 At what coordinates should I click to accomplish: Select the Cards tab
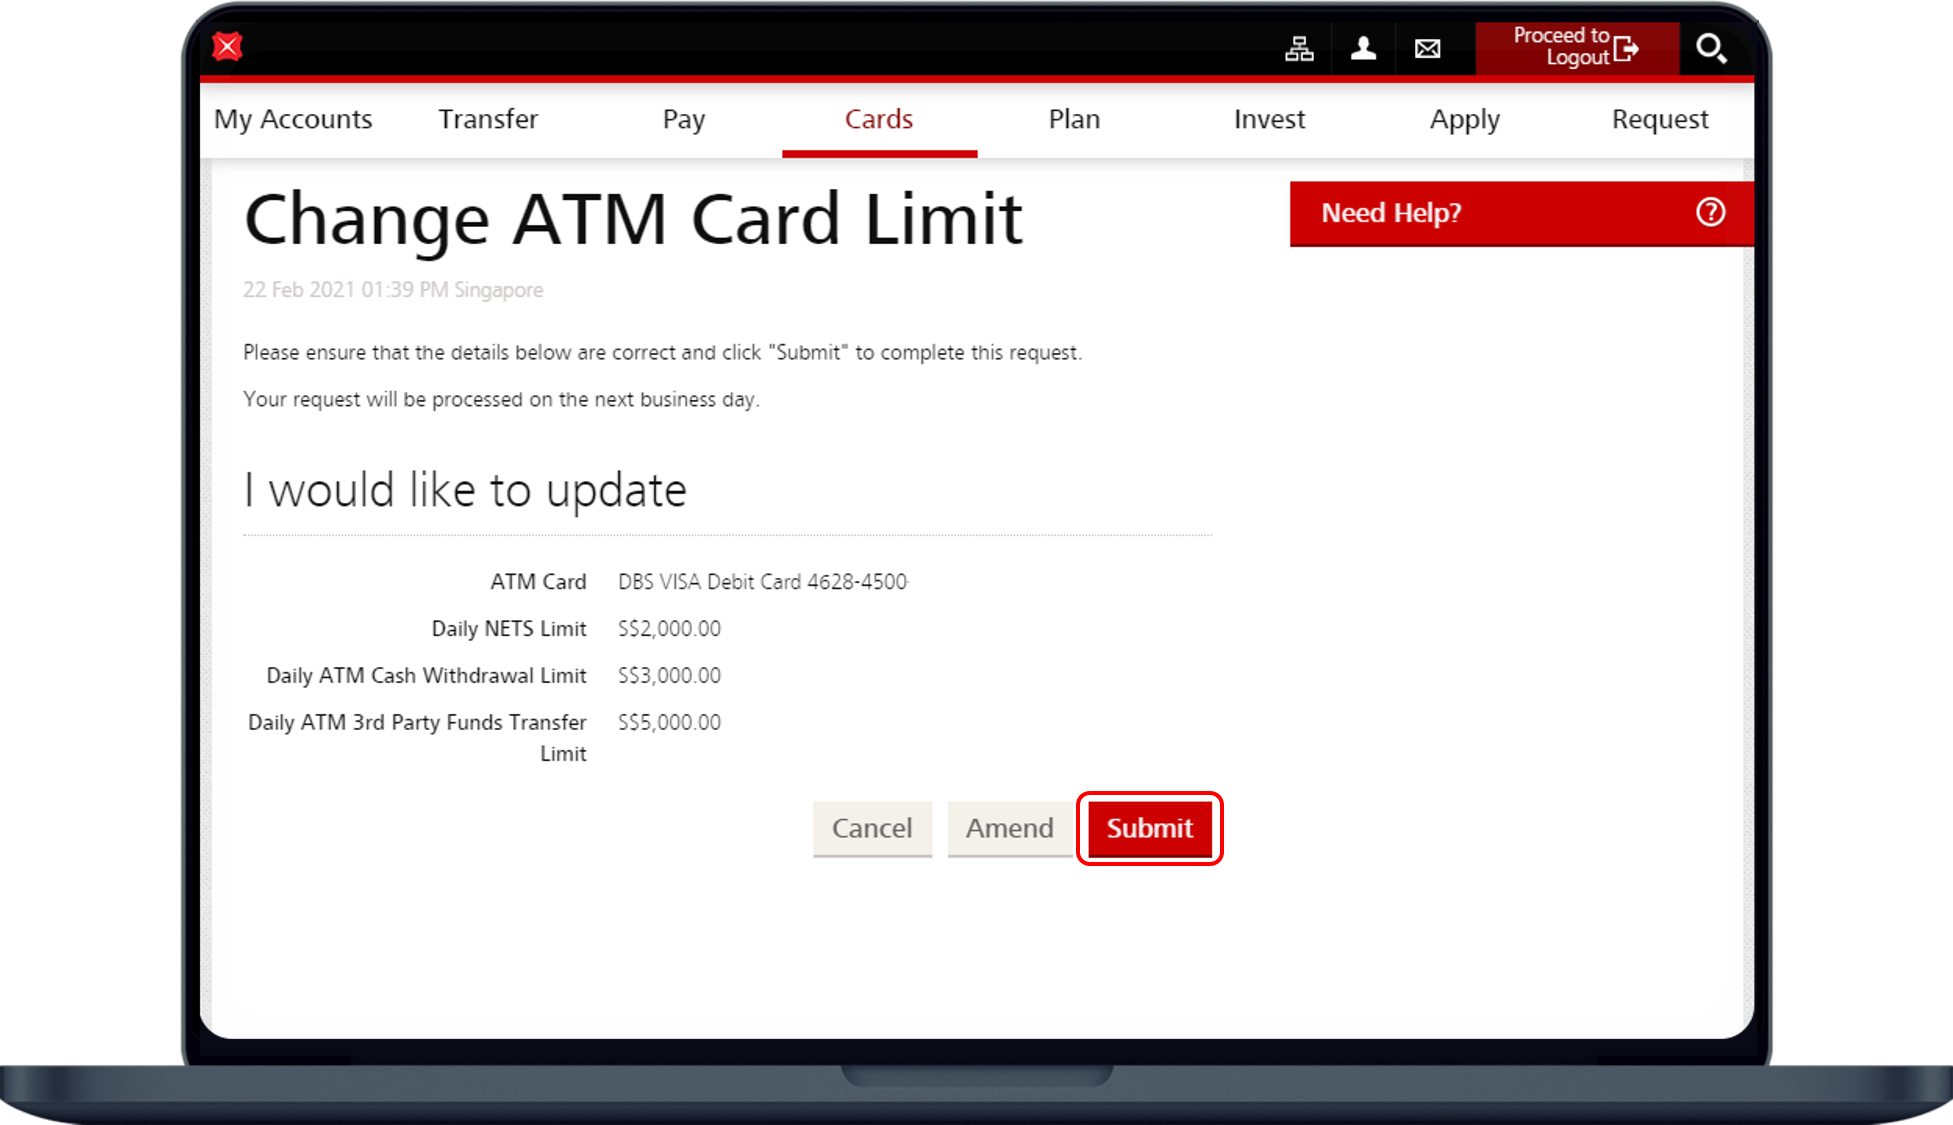click(x=879, y=119)
